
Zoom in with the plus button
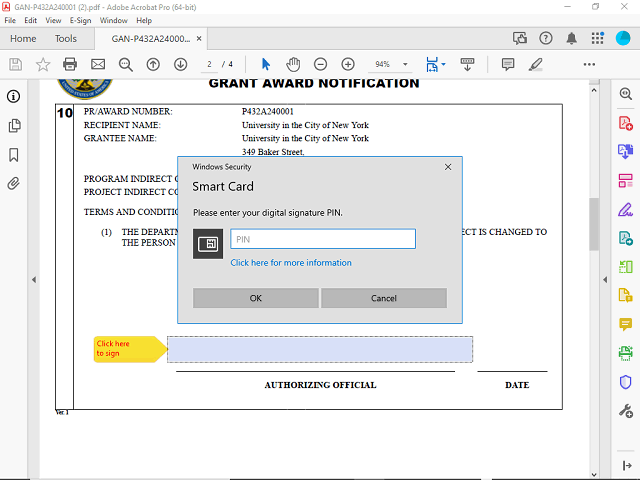(x=348, y=64)
